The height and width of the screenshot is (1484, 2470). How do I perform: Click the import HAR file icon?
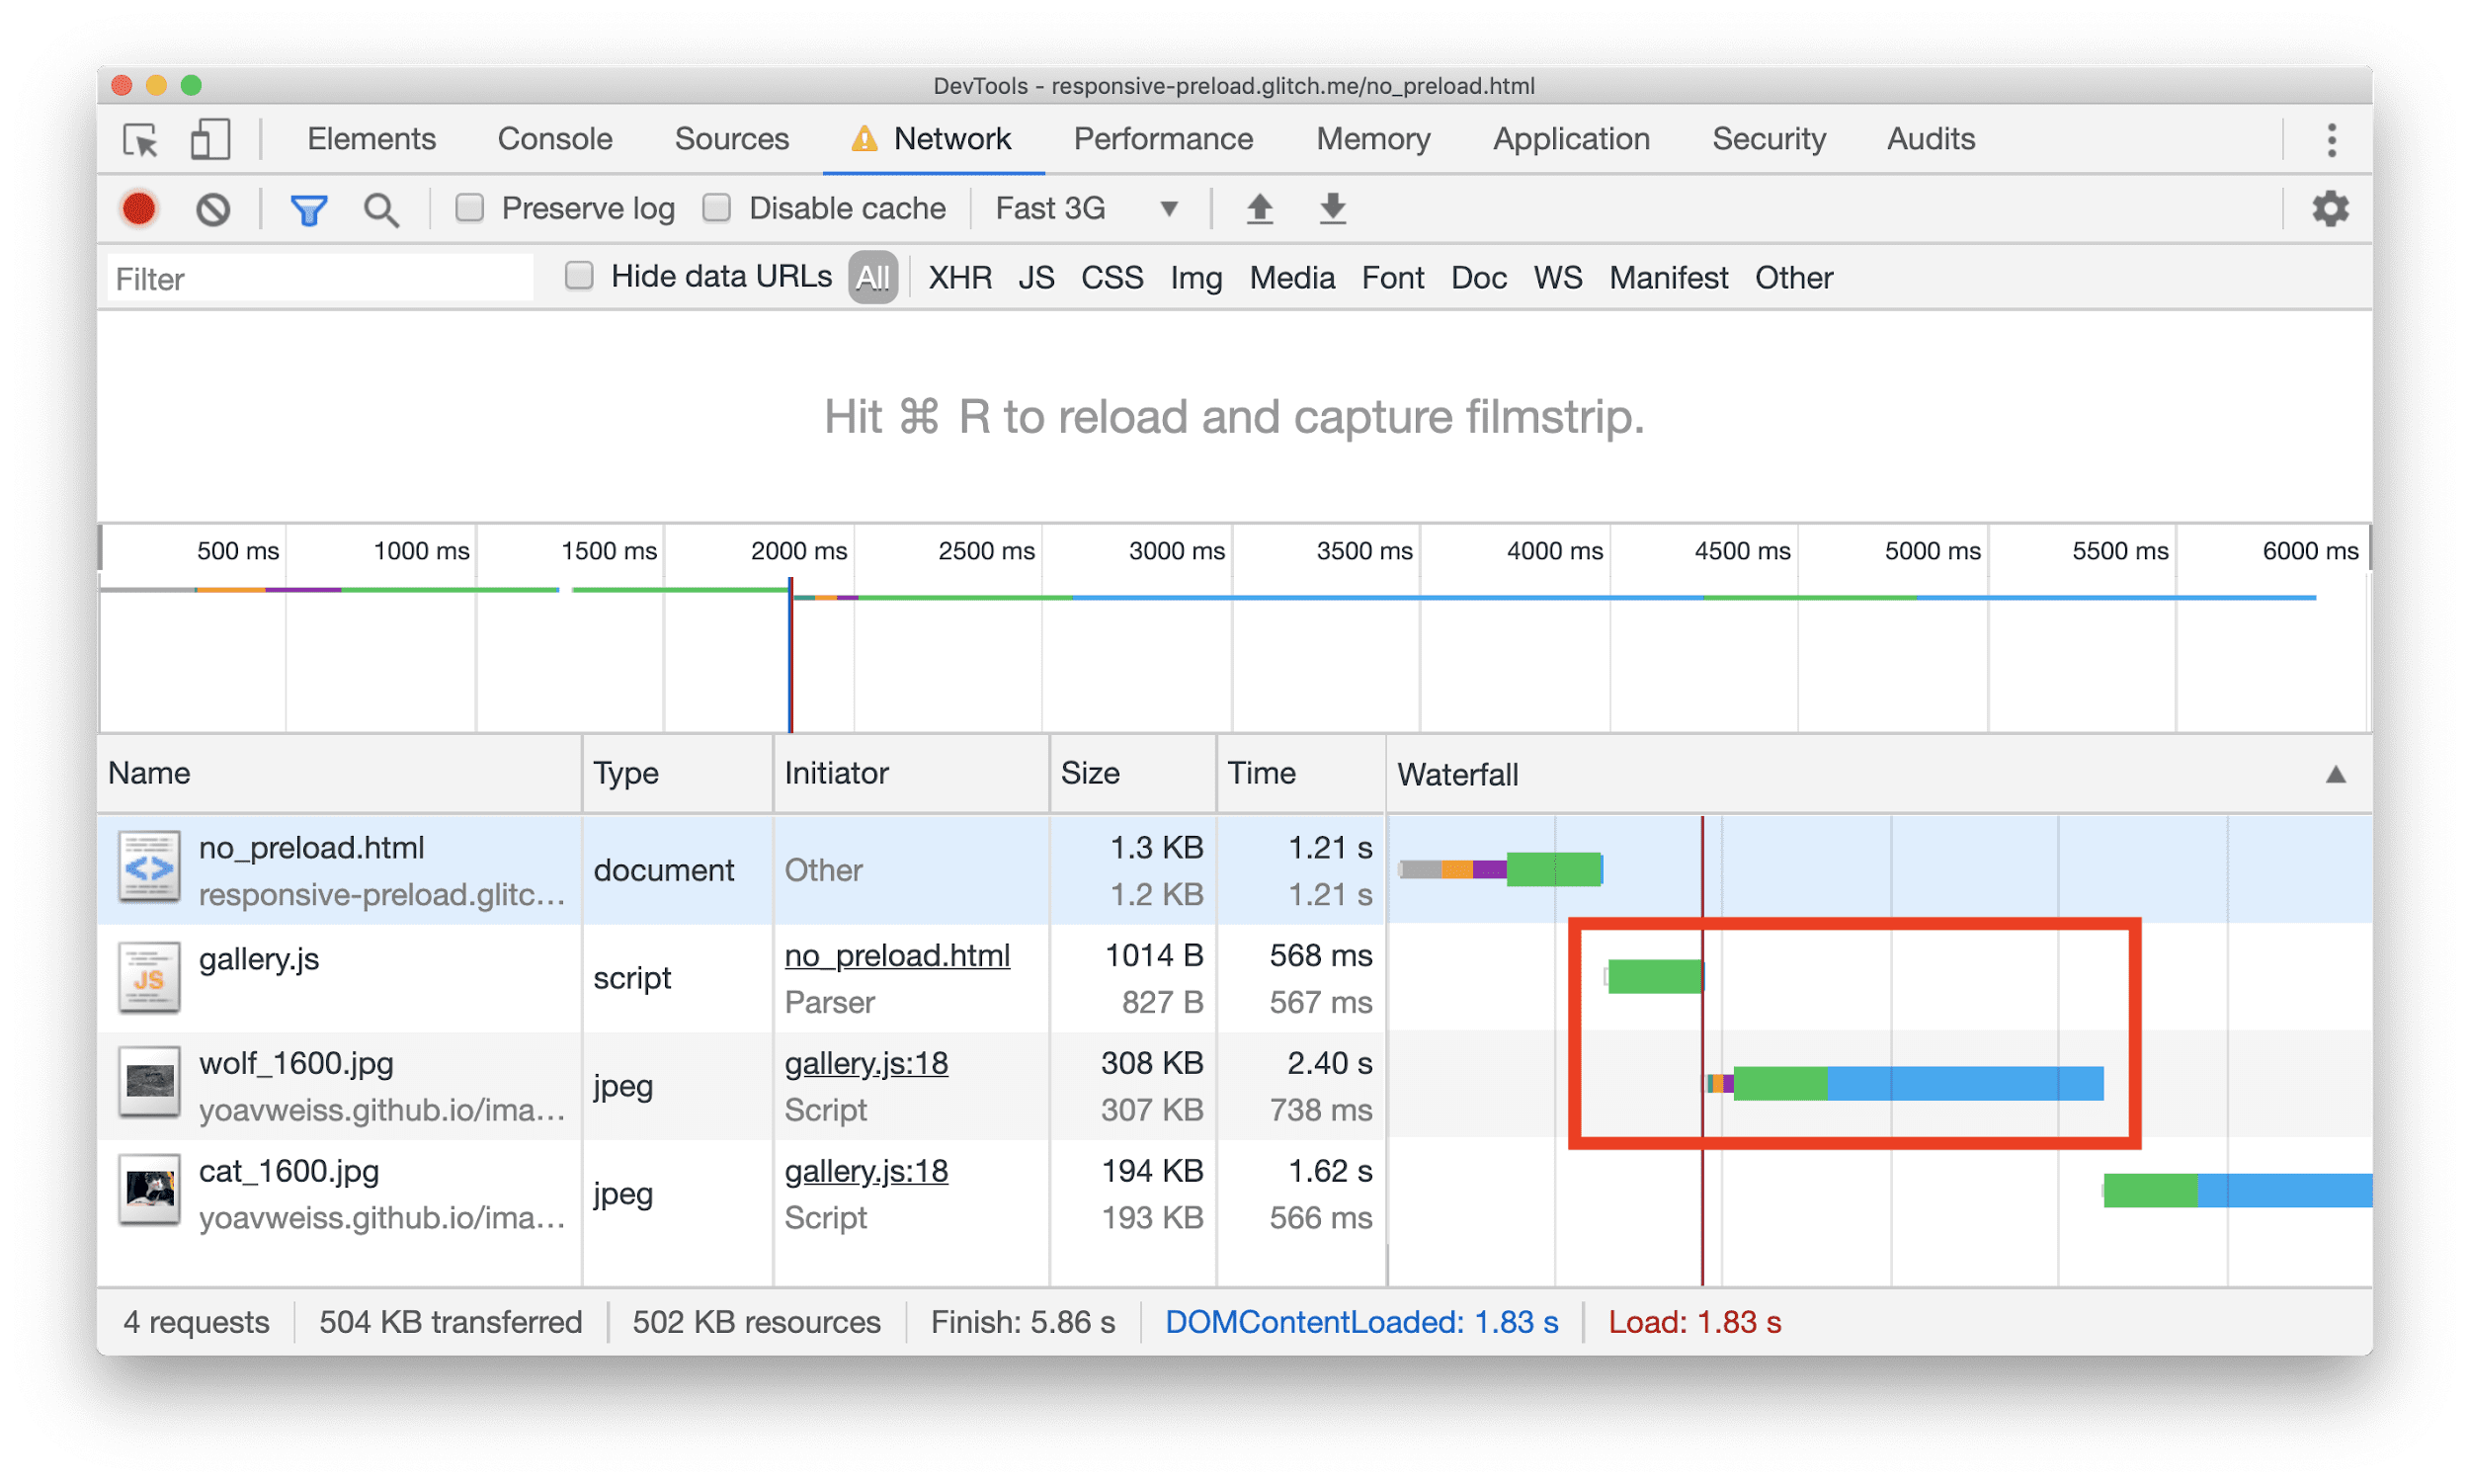[1258, 211]
